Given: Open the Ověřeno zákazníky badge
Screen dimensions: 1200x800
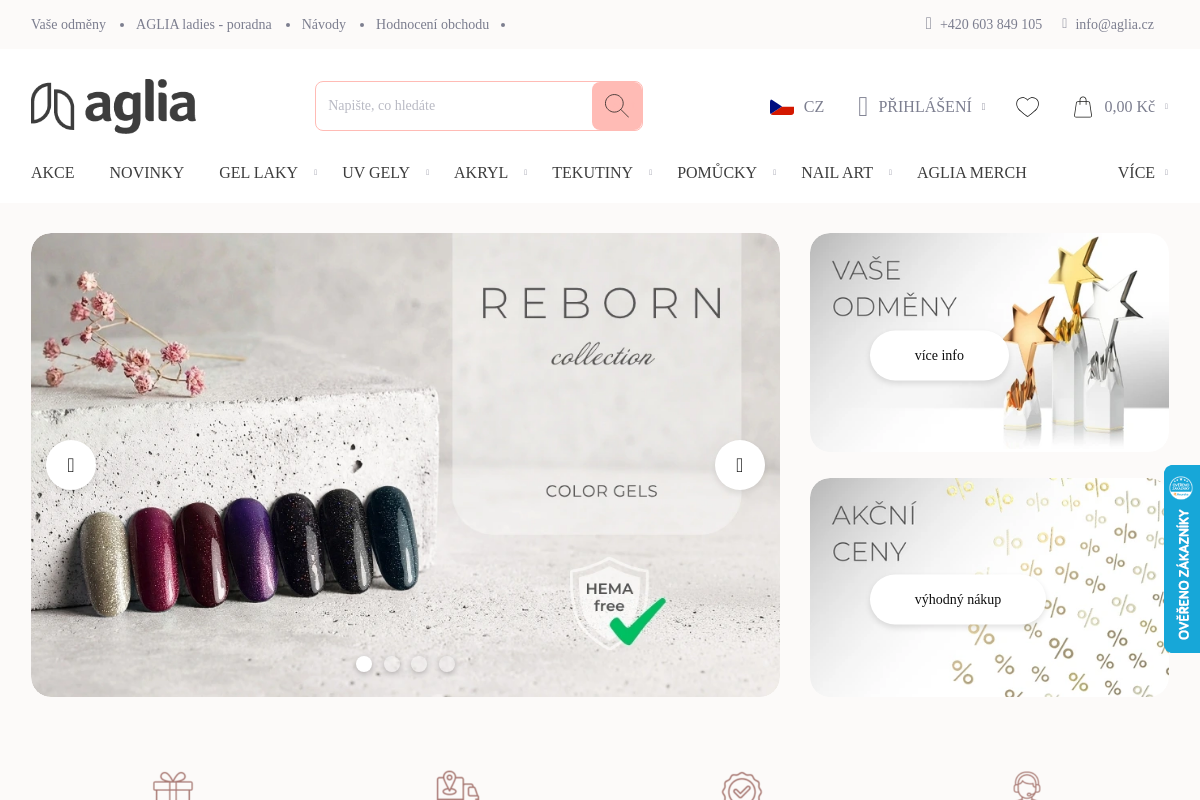Looking at the screenshot, I should [1182, 559].
